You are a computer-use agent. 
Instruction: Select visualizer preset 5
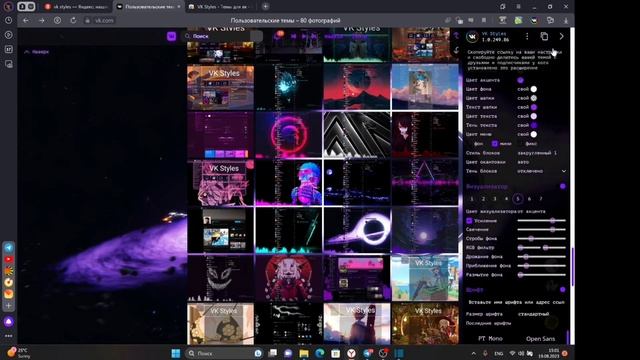(518, 199)
